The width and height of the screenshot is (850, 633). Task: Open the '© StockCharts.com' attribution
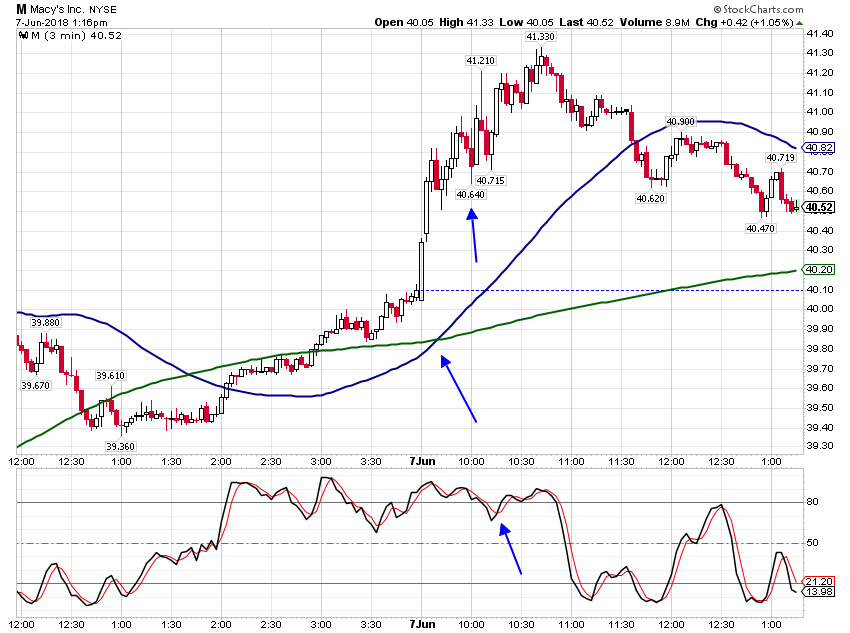tap(758, 9)
